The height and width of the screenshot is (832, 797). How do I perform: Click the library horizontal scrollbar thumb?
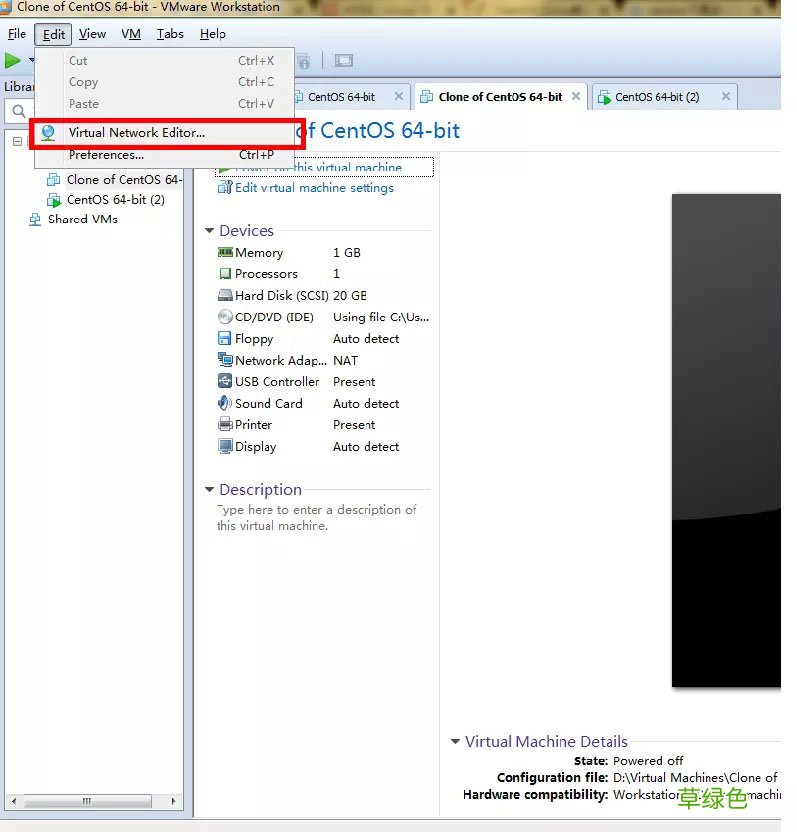pyautogui.click(x=88, y=801)
